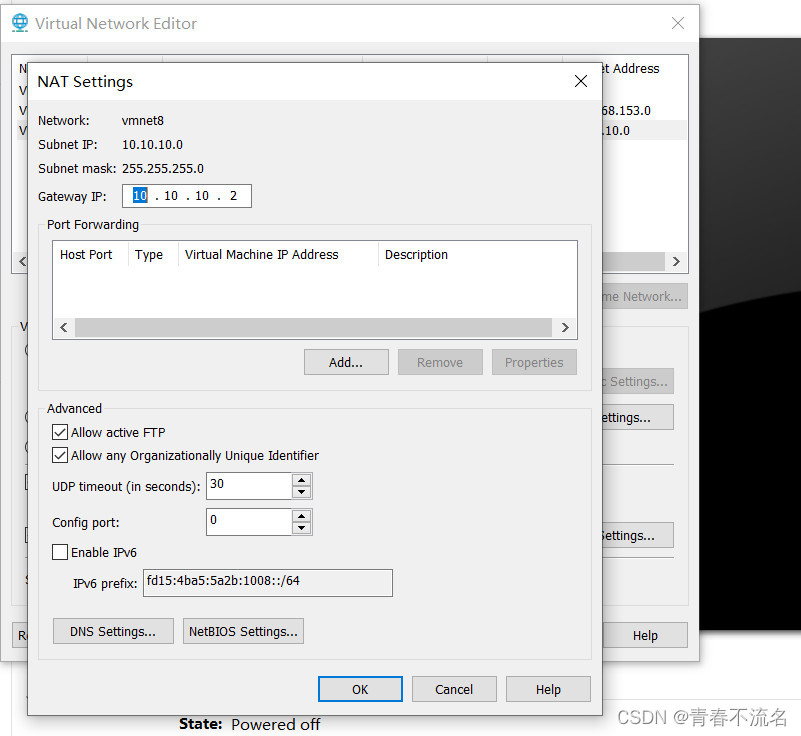Image resolution: width=801 pixels, height=736 pixels.
Task: Click the Subnet mask value 255.255.255.0
Action: pyautogui.click(x=162, y=169)
